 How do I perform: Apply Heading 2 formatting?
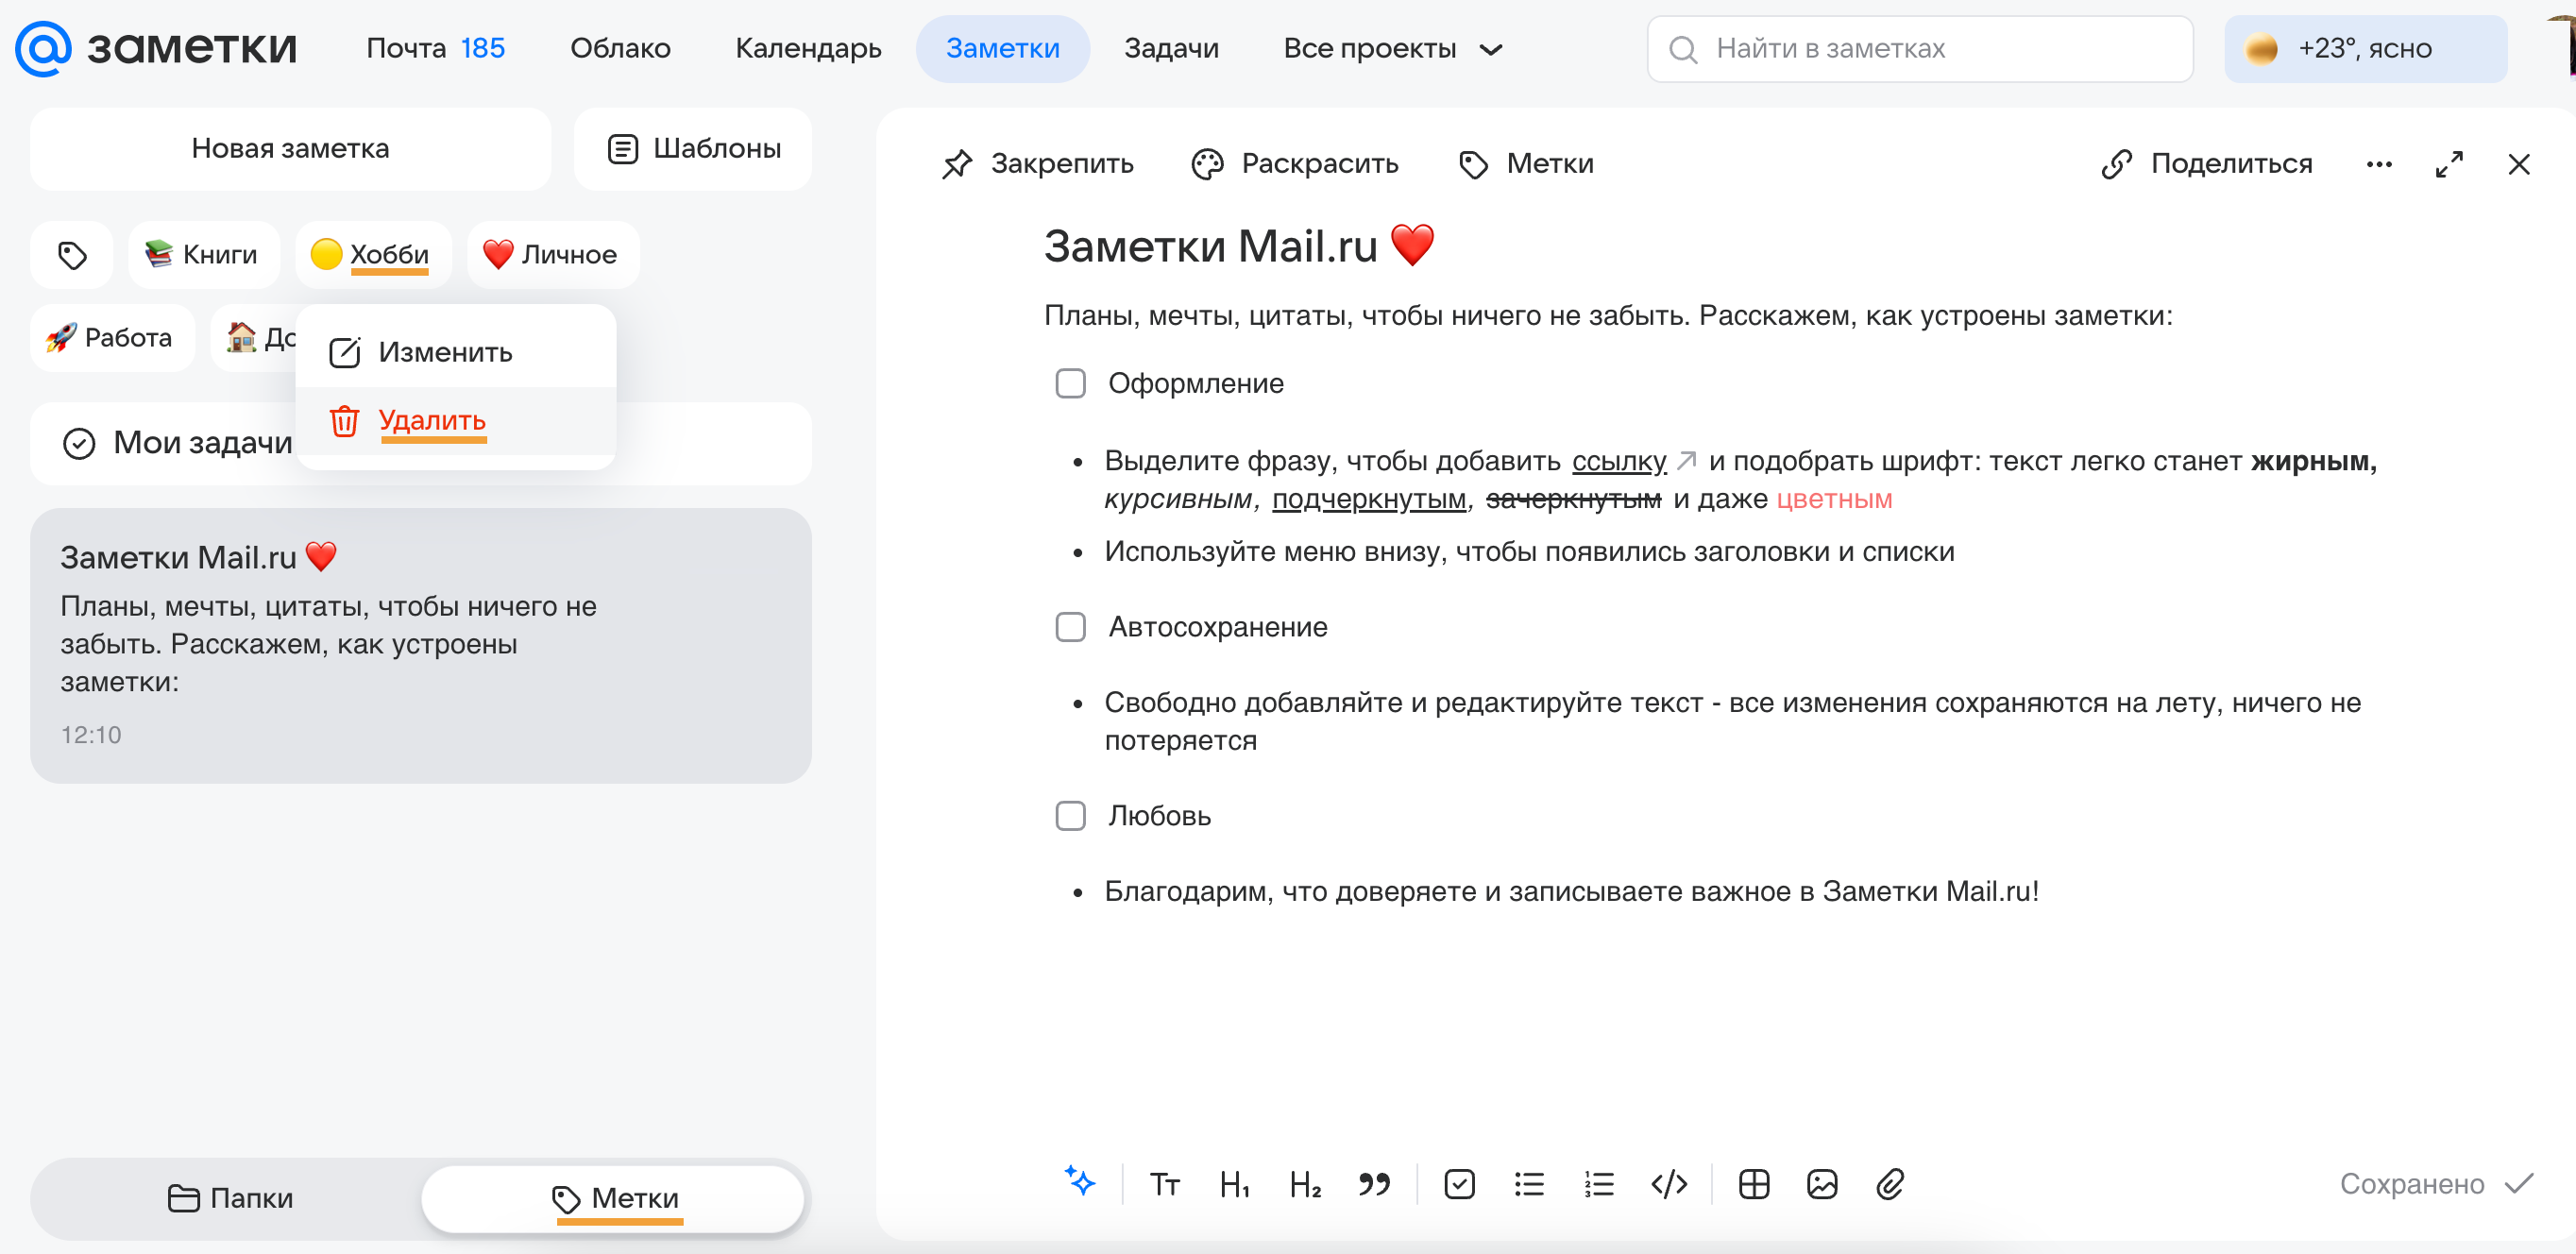click(x=1305, y=1184)
